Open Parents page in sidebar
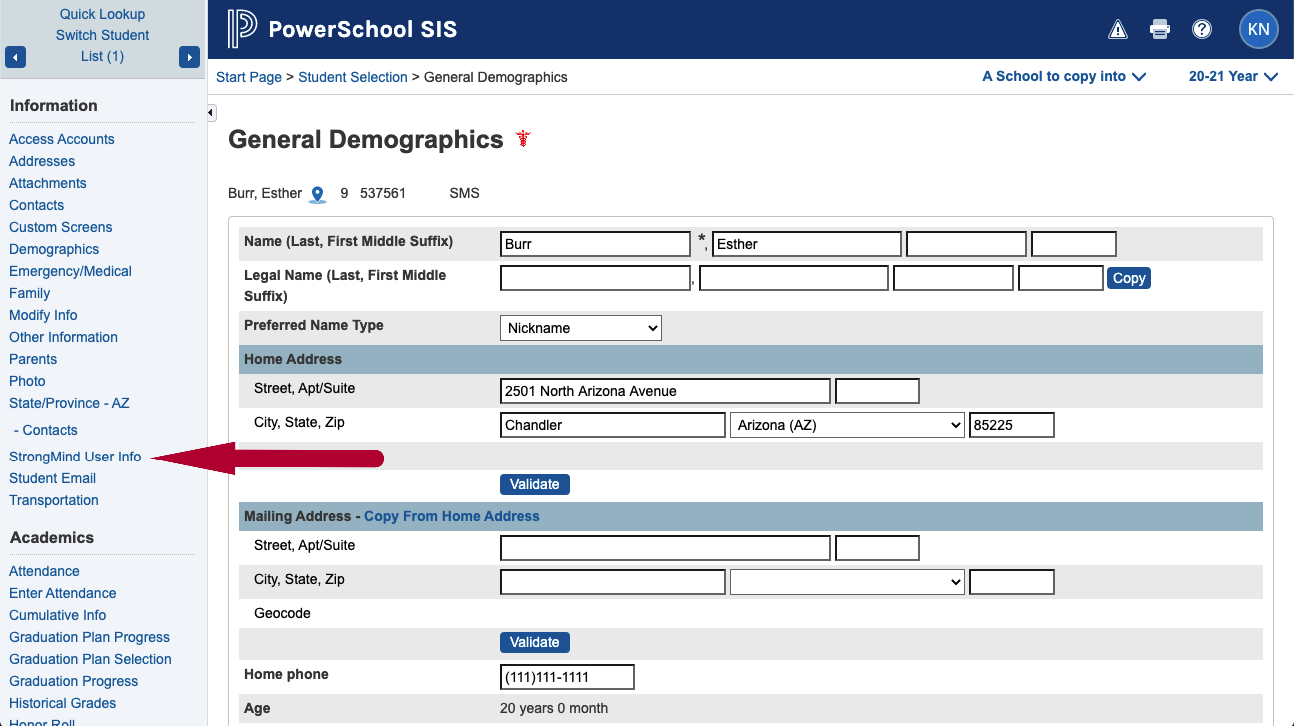The height and width of the screenshot is (726, 1294). tap(33, 359)
